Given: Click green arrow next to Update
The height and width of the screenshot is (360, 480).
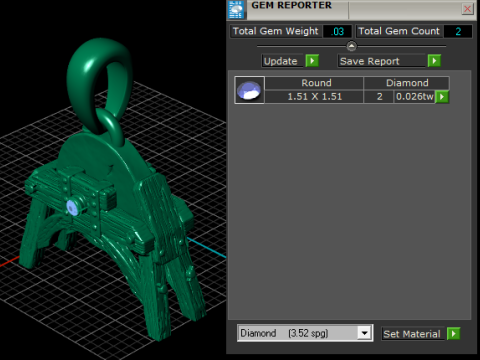Looking at the screenshot, I should (x=312, y=61).
